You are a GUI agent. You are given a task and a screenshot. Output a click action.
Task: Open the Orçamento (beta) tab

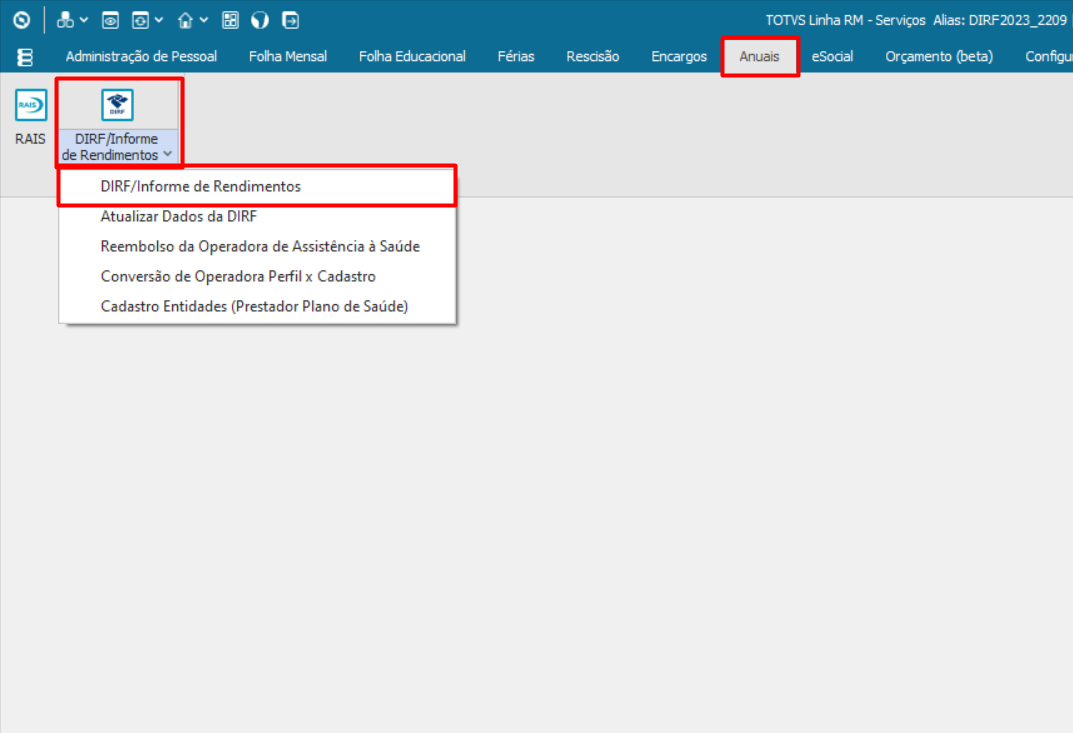coord(939,57)
